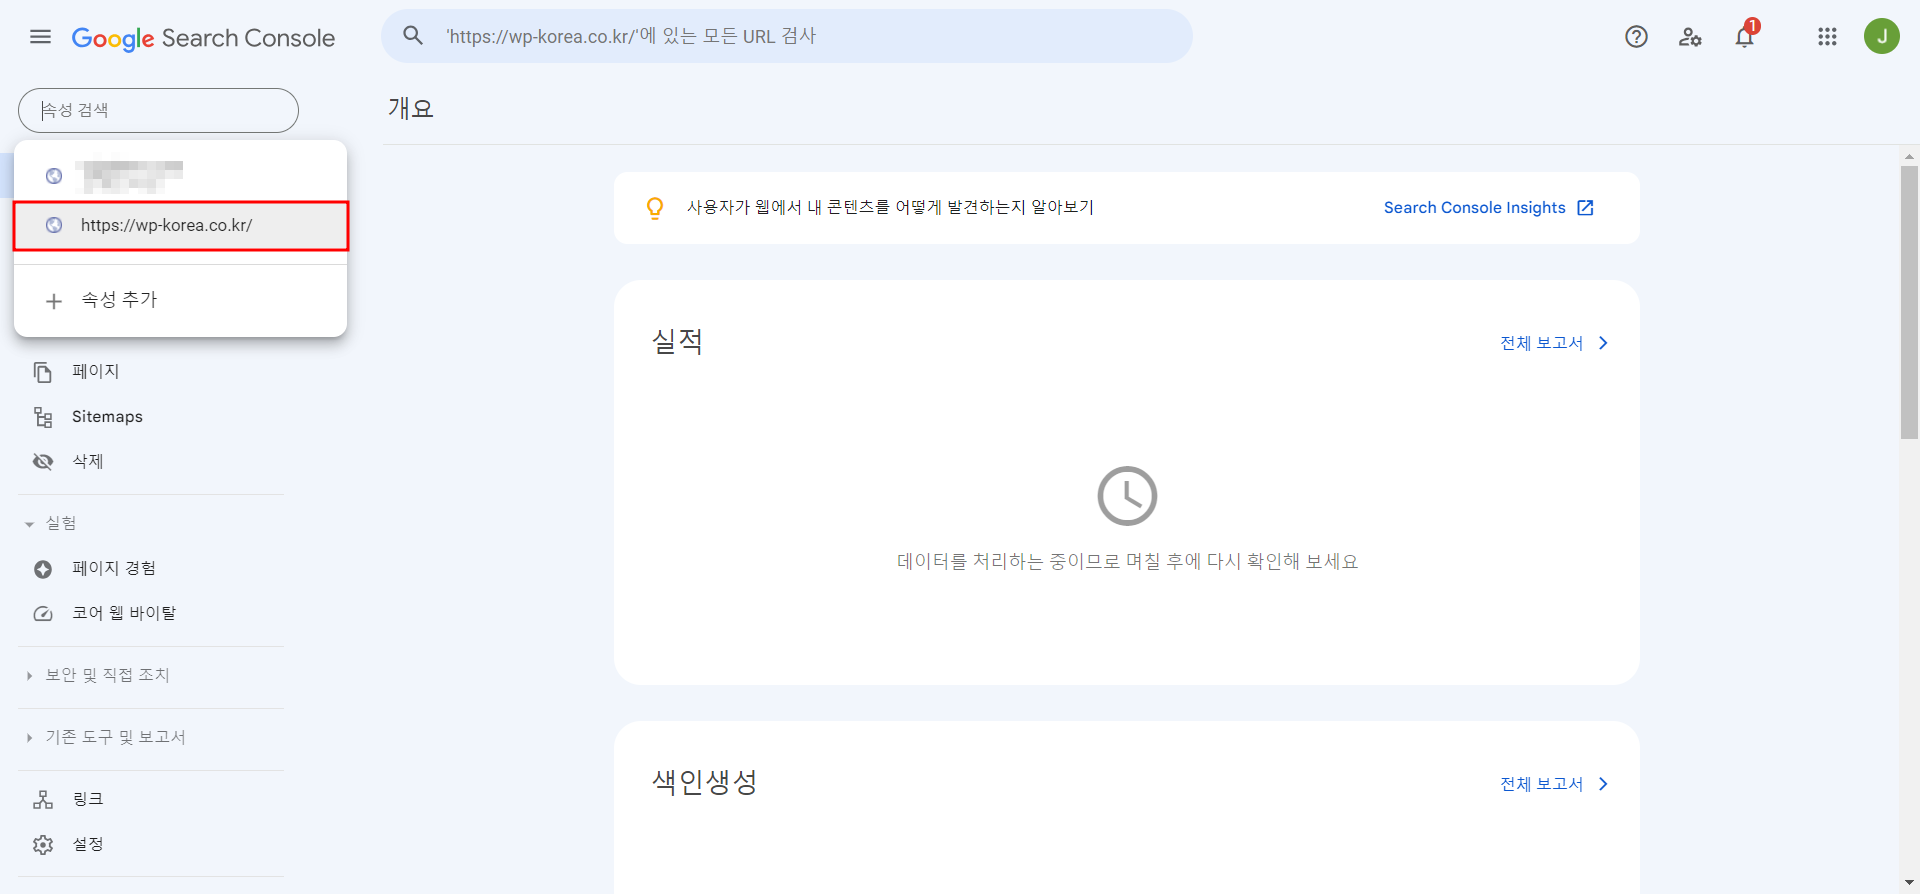Click the 설정 gear icon
The height and width of the screenshot is (894, 1920).
point(43,844)
